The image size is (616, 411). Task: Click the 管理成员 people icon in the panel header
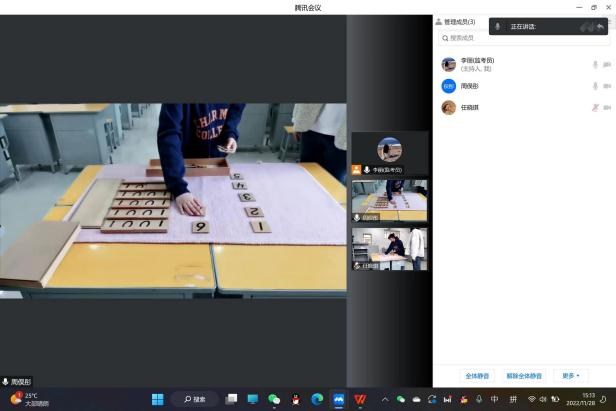[x=438, y=22]
